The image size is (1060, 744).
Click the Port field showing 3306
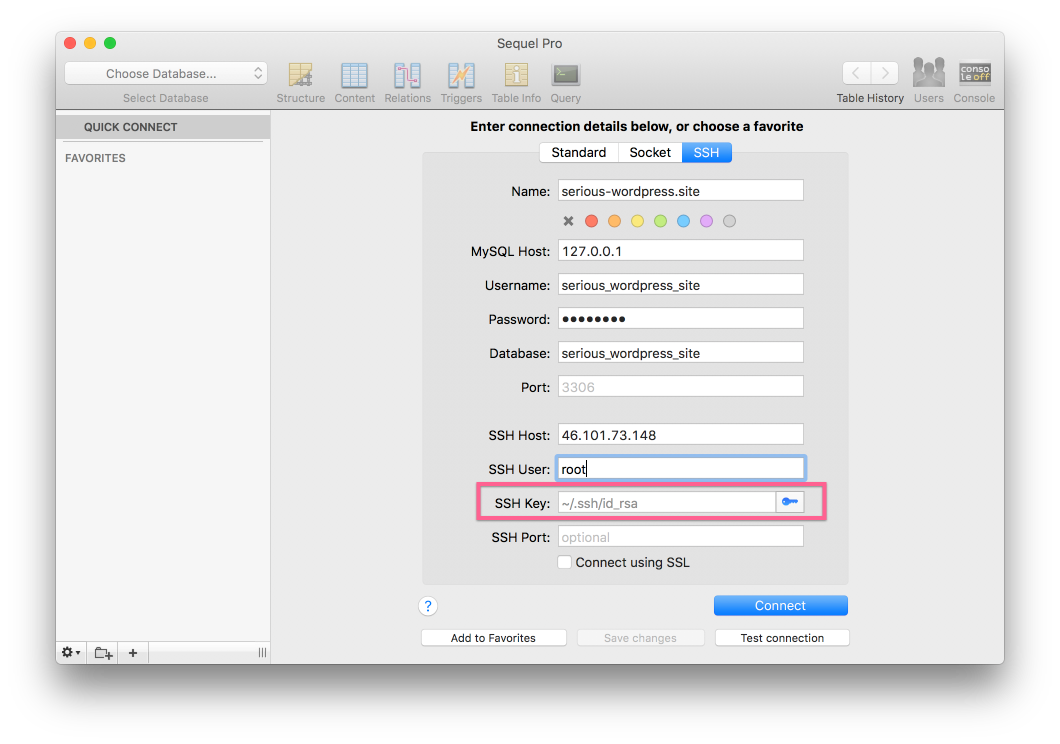(681, 387)
